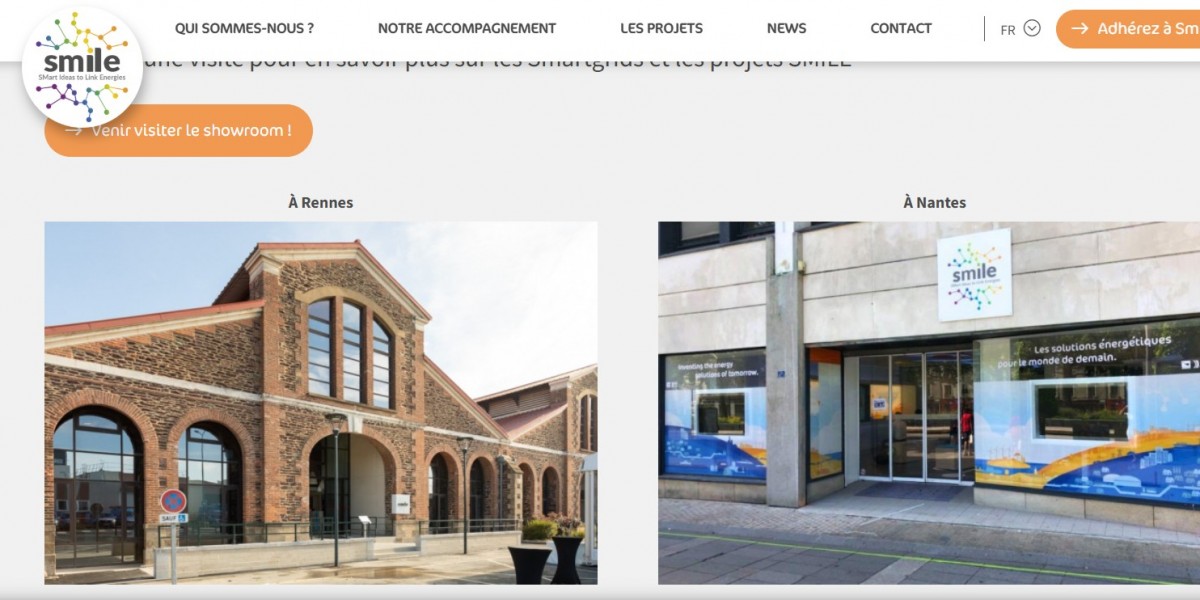1200x600 pixels.
Task: Open the QUI SOMMES-NOUS ? menu
Action: pos(244,28)
